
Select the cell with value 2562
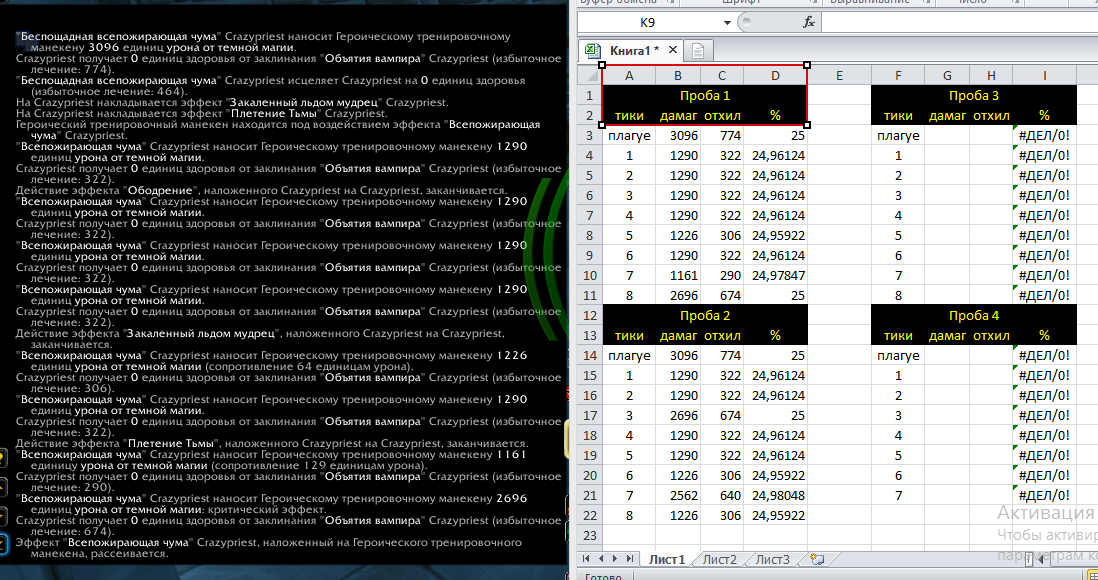[x=678, y=495]
